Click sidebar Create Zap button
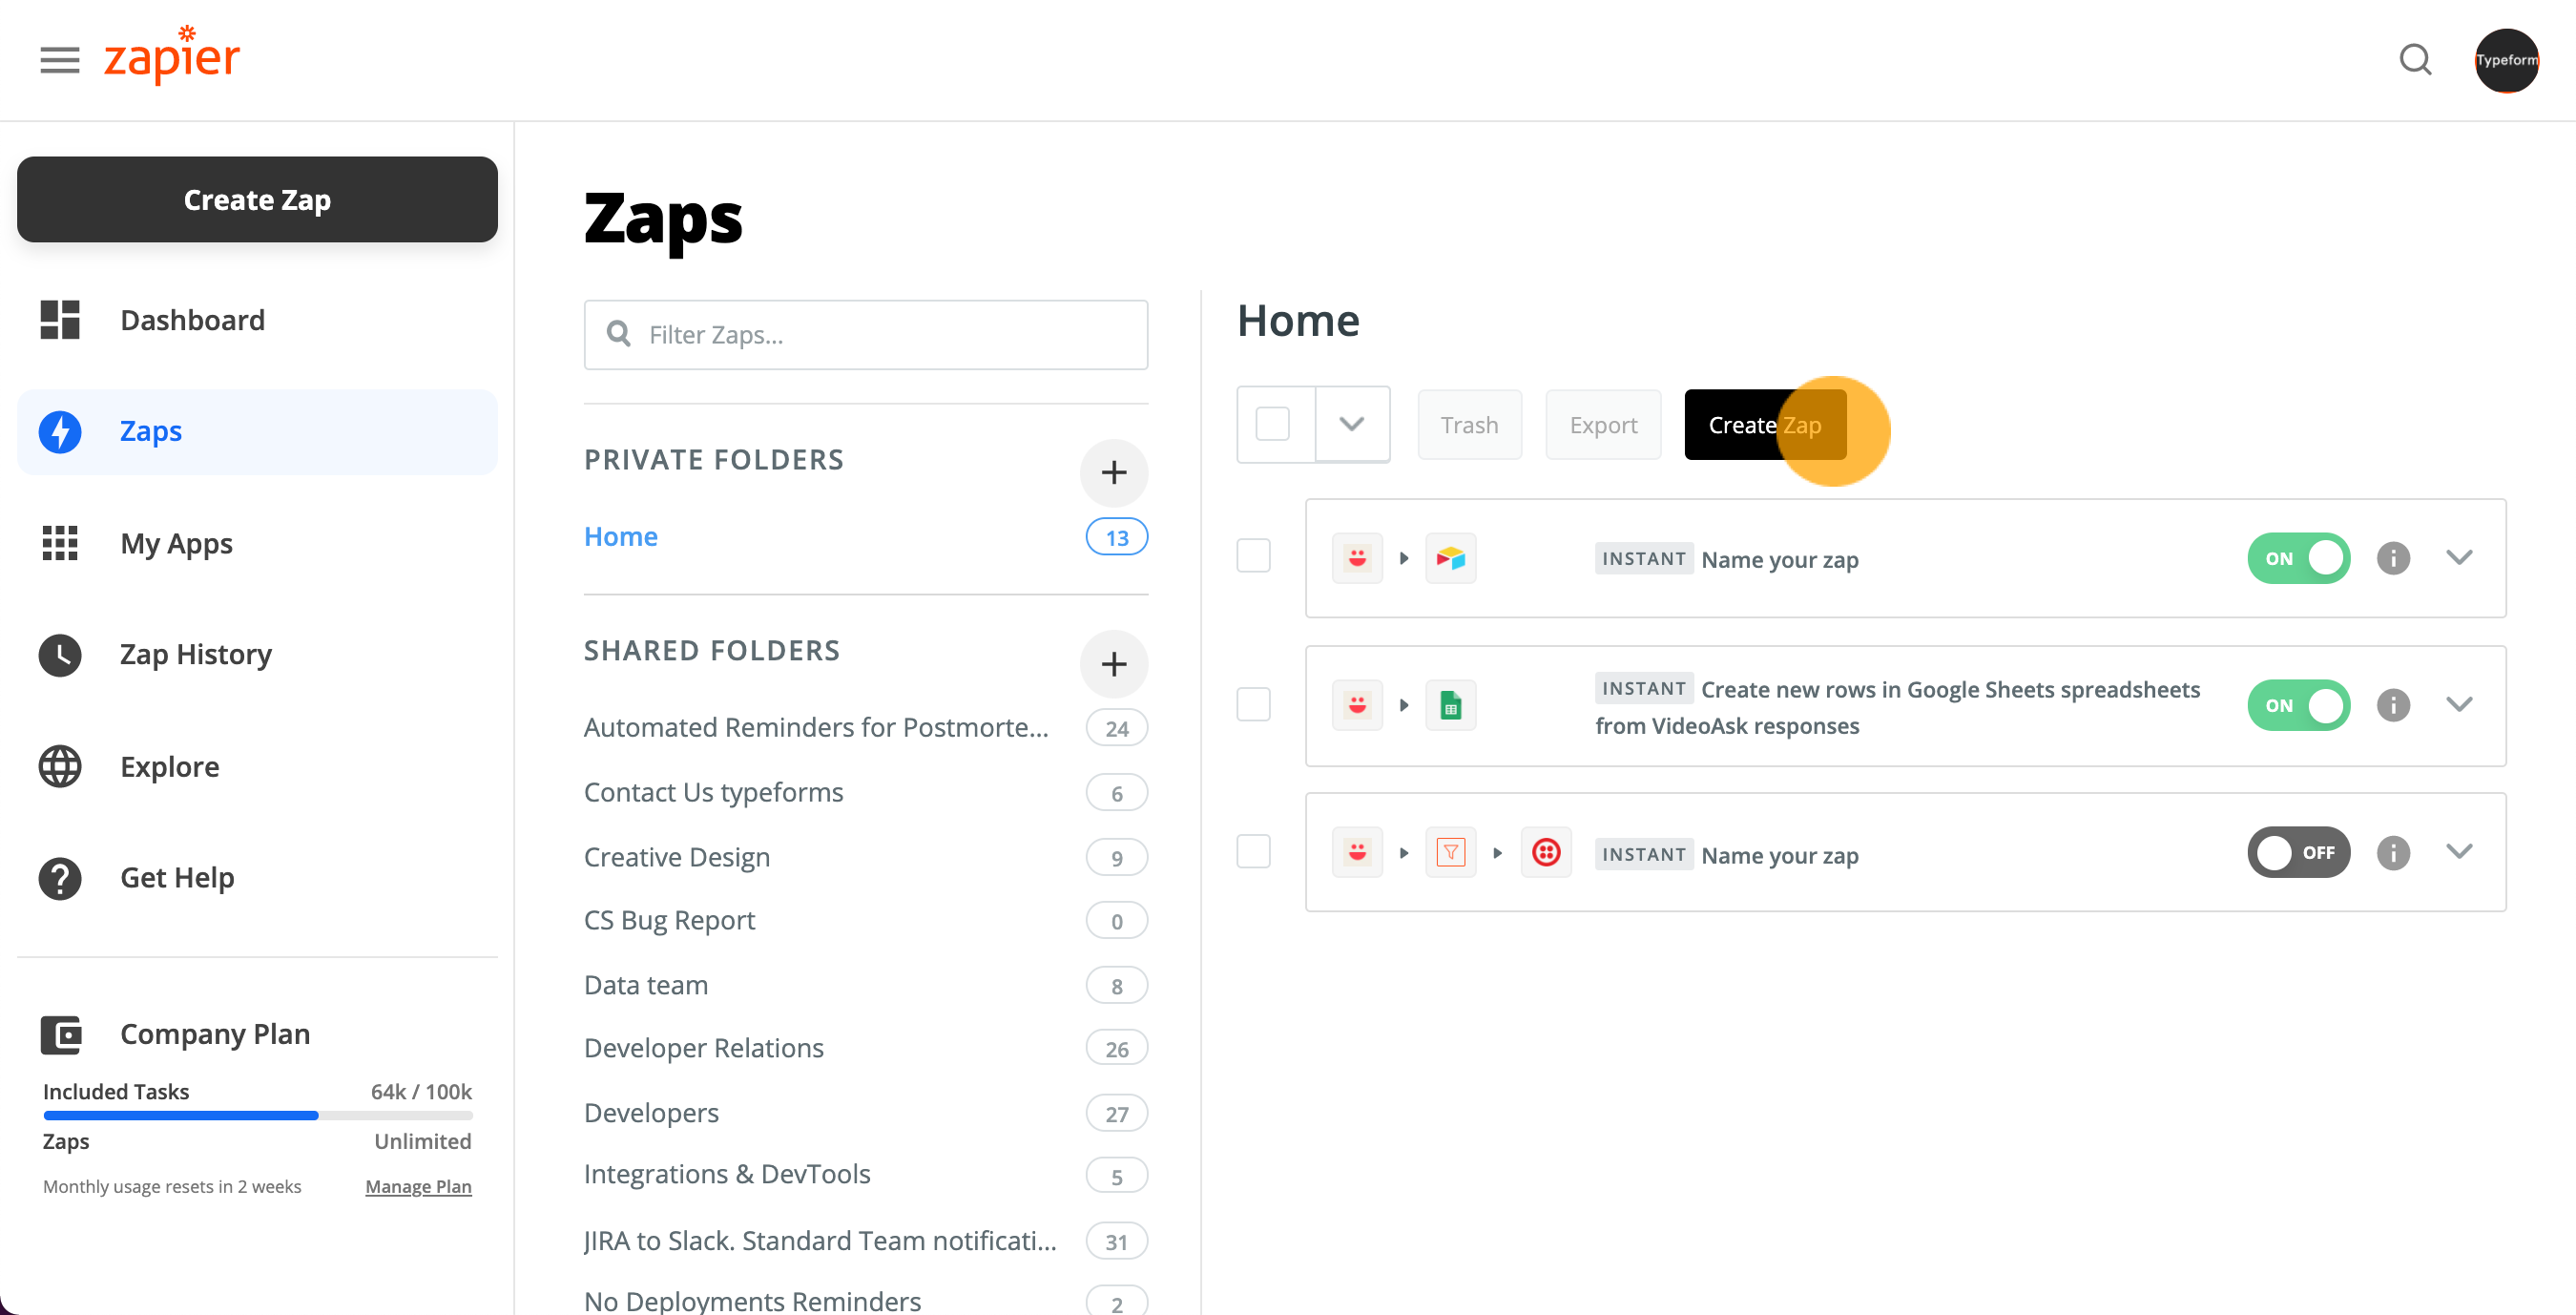The height and width of the screenshot is (1315, 2576). 257,199
